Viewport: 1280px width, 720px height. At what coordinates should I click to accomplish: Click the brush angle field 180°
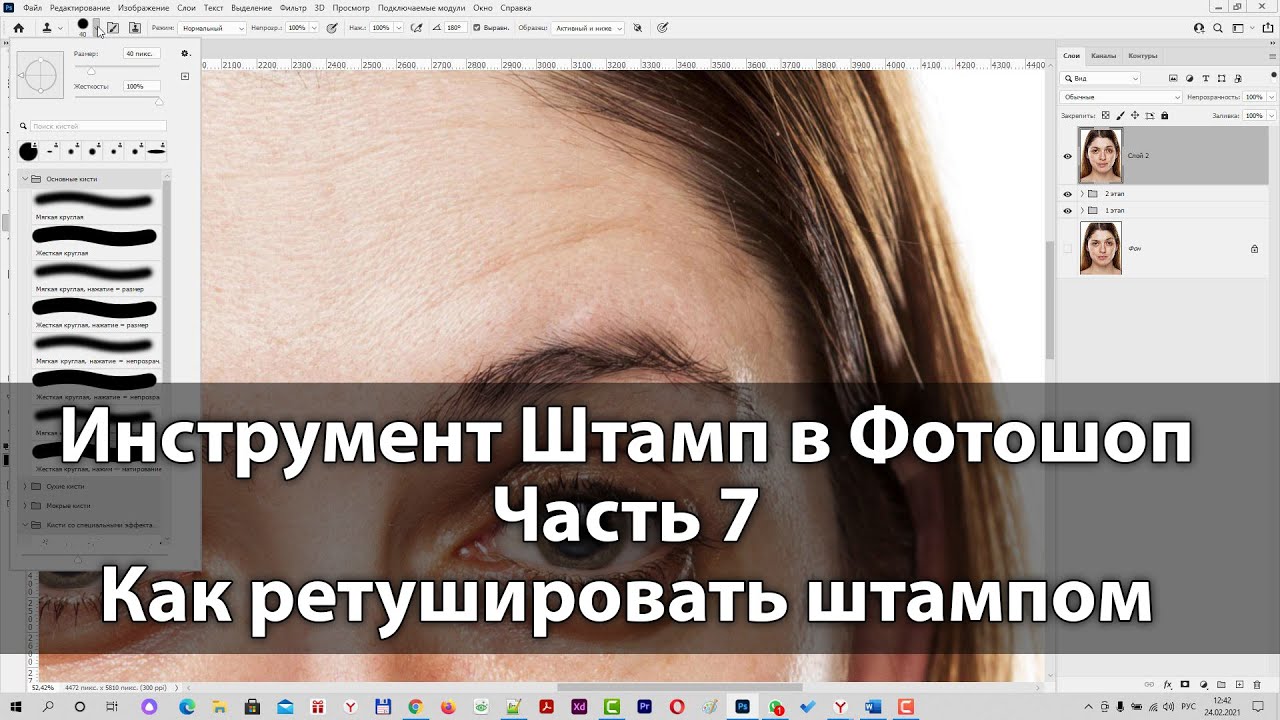[454, 28]
